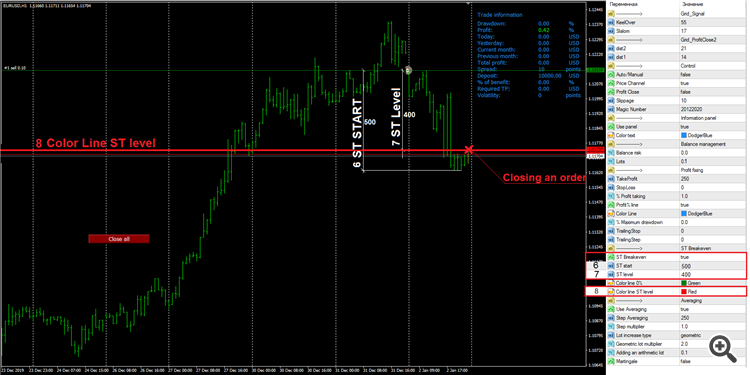The height and width of the screenshot is (375, 750).
Task: Click the % Profit taking type icon
Action: [610, 196]
